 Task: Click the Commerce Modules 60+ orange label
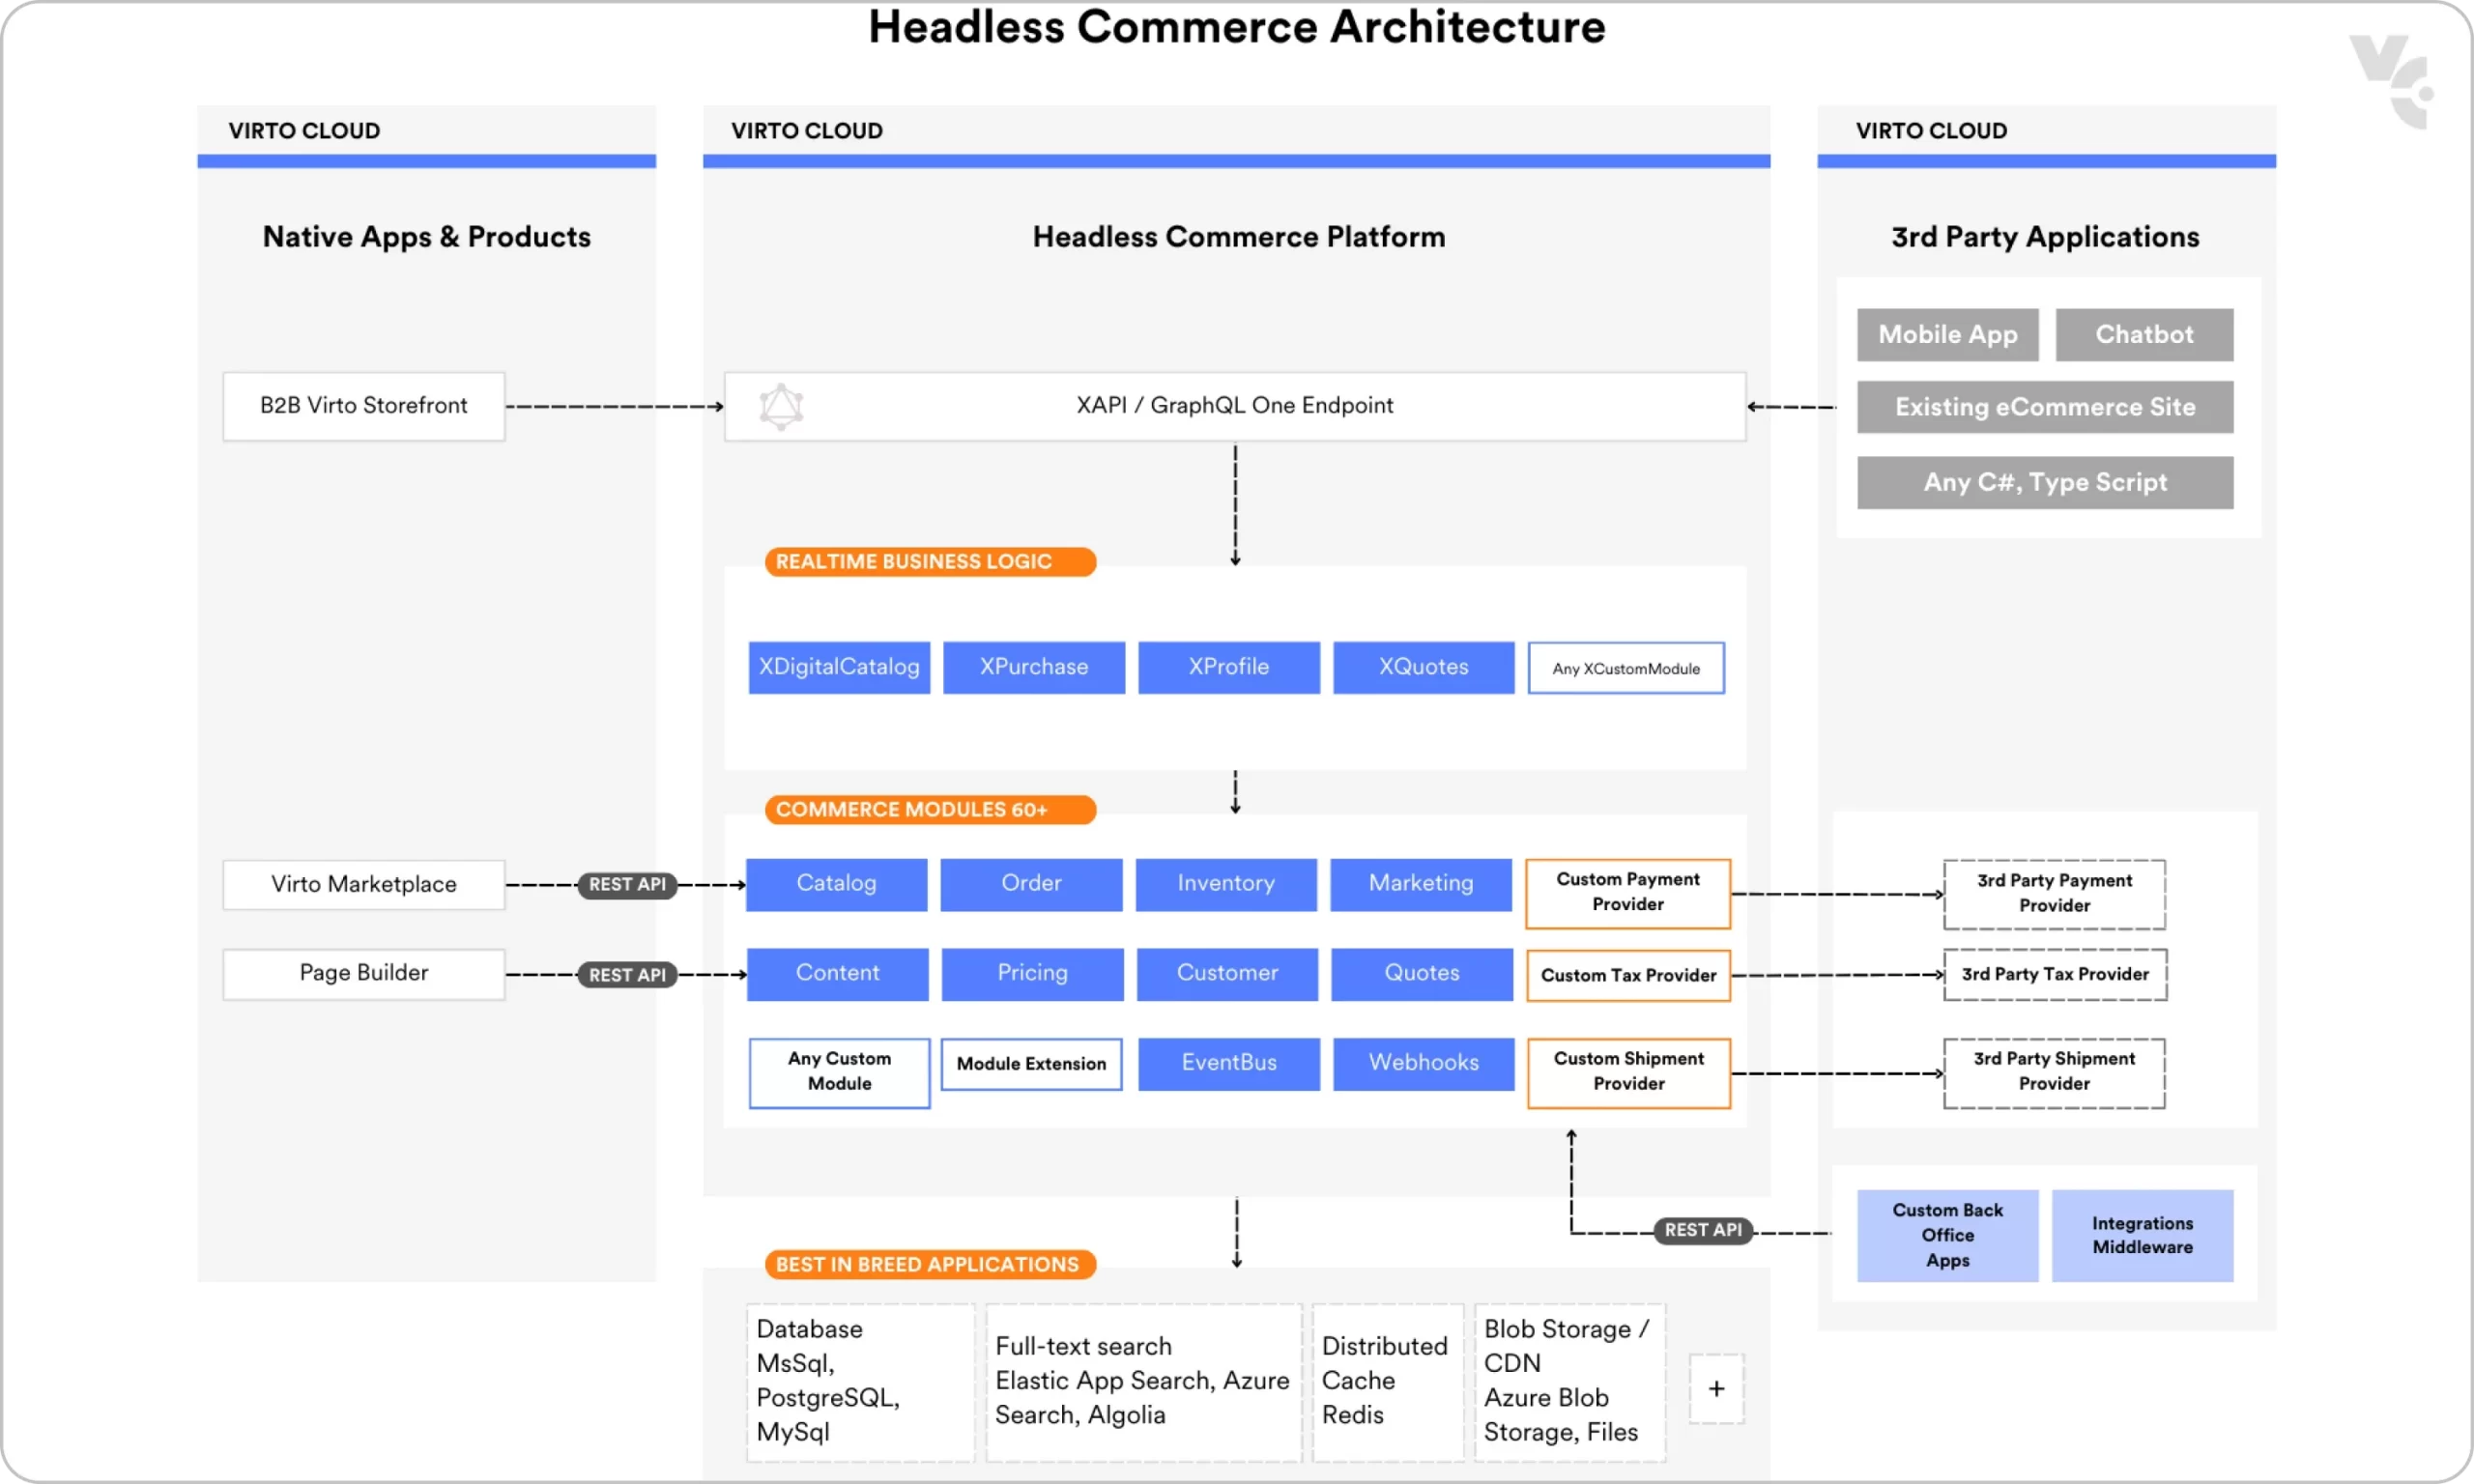click(x=929, y=810)
